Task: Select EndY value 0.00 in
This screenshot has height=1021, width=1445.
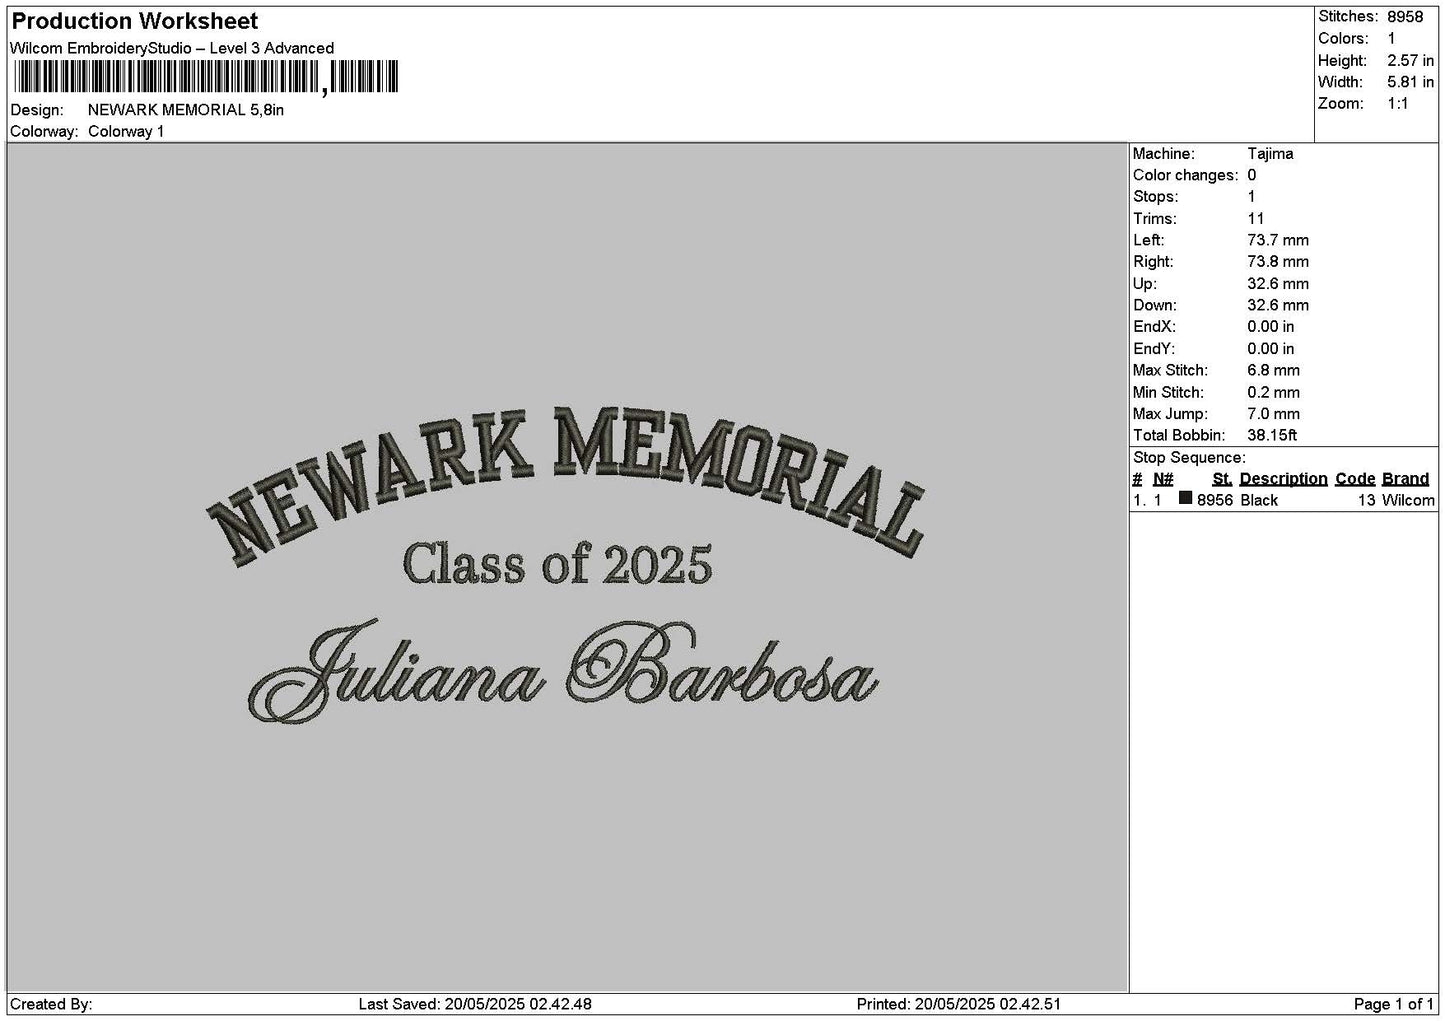Action: (x=1270, y=349)
